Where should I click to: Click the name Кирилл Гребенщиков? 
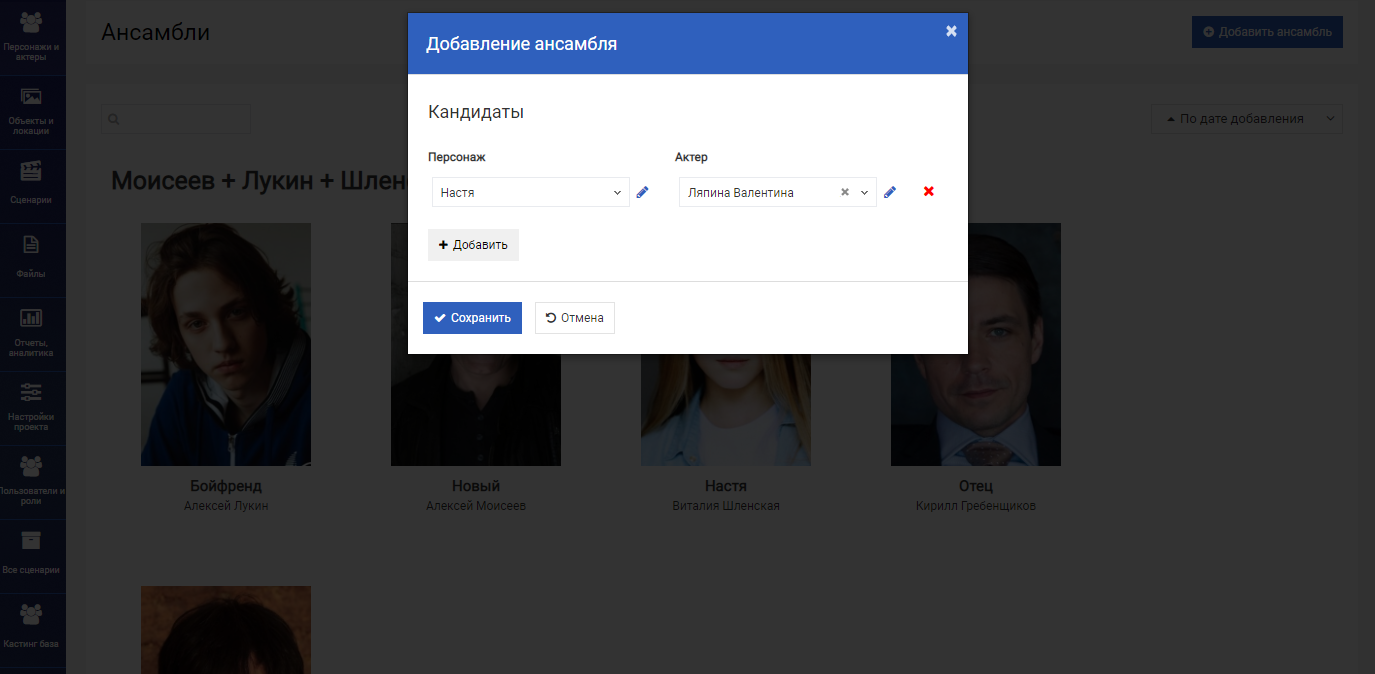tap(976, 506)
